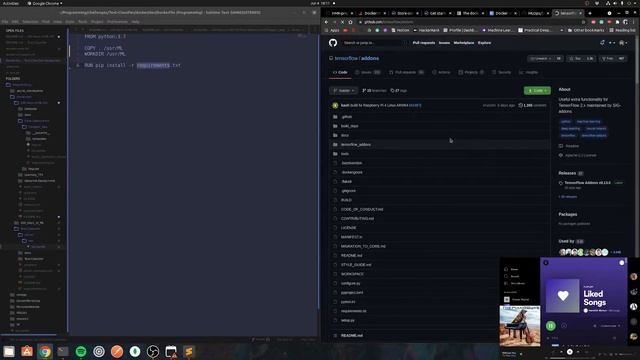Star the tensorflow addons repository
The height and width of the screenshot is (360, 640).
tap(581, 59)
